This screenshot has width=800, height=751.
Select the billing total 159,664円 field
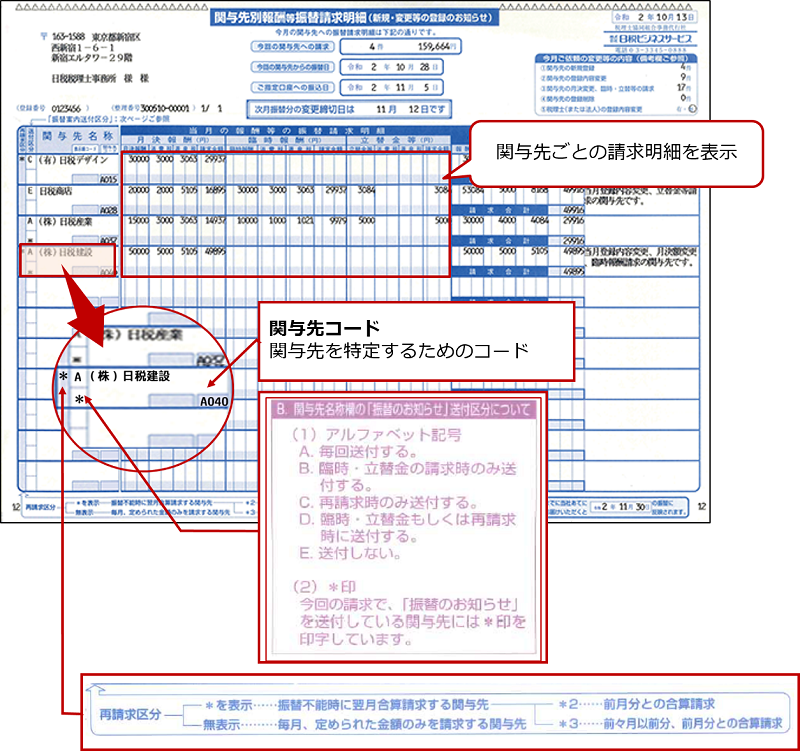[401, 46]
